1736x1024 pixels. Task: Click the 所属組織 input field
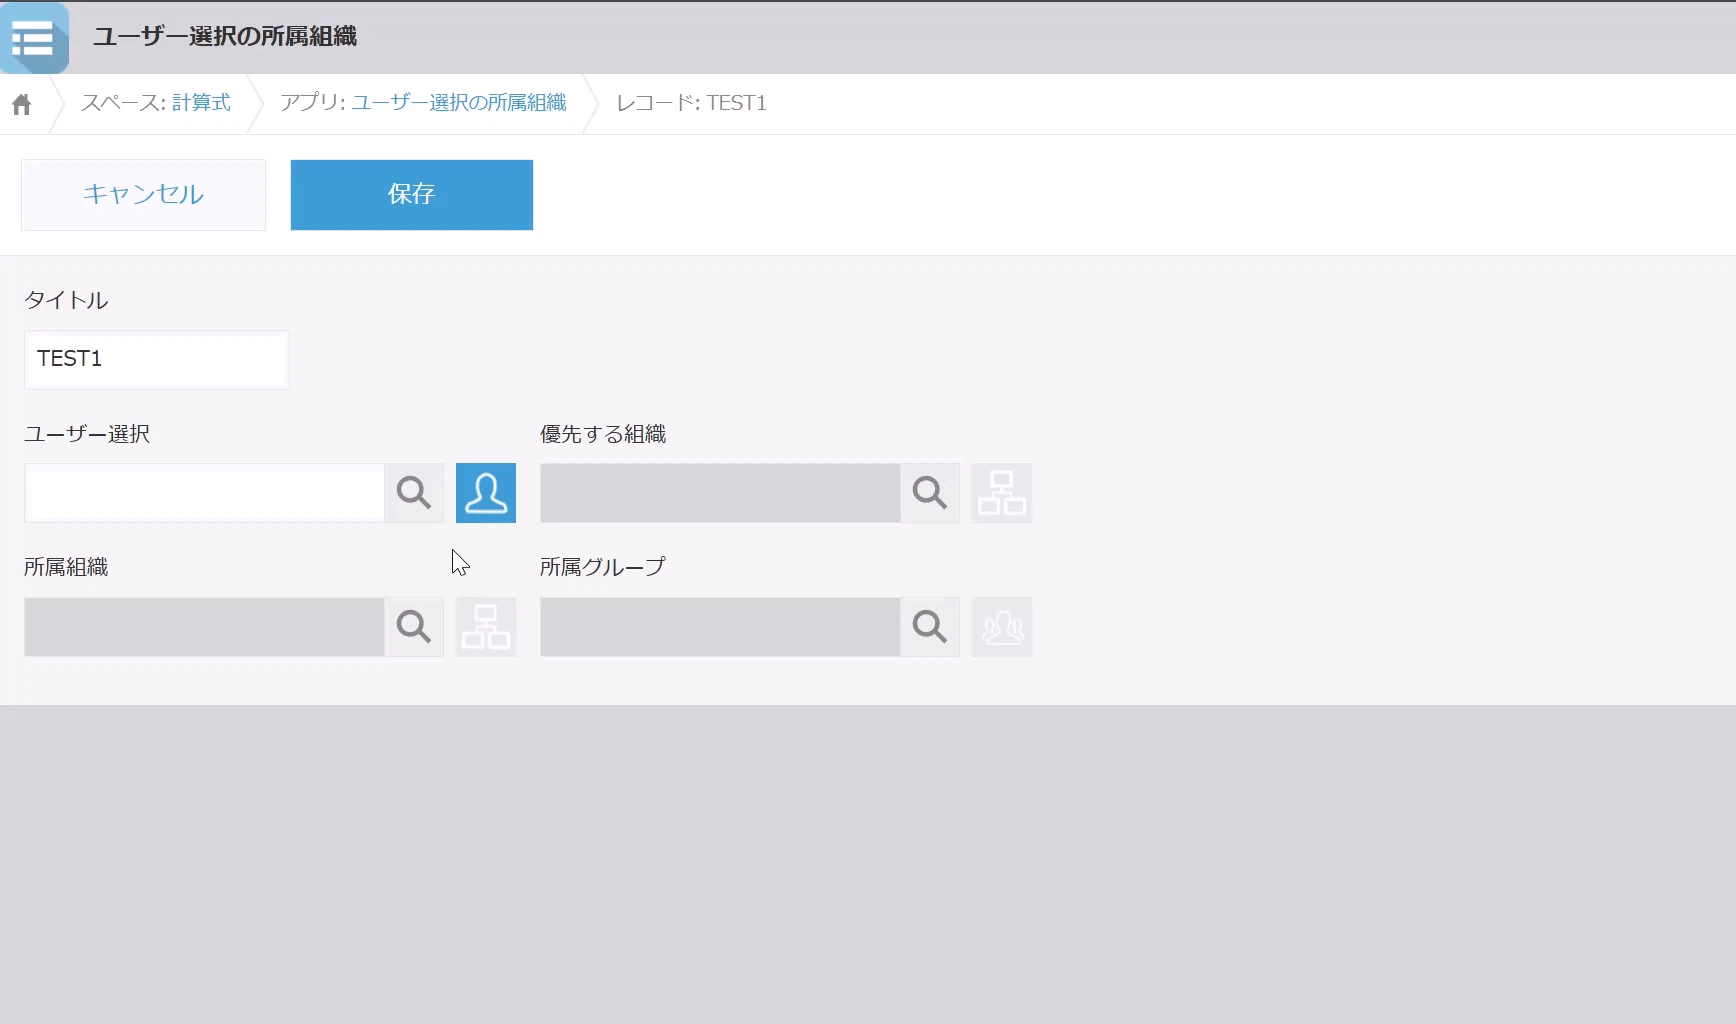[x=205, y=627]
